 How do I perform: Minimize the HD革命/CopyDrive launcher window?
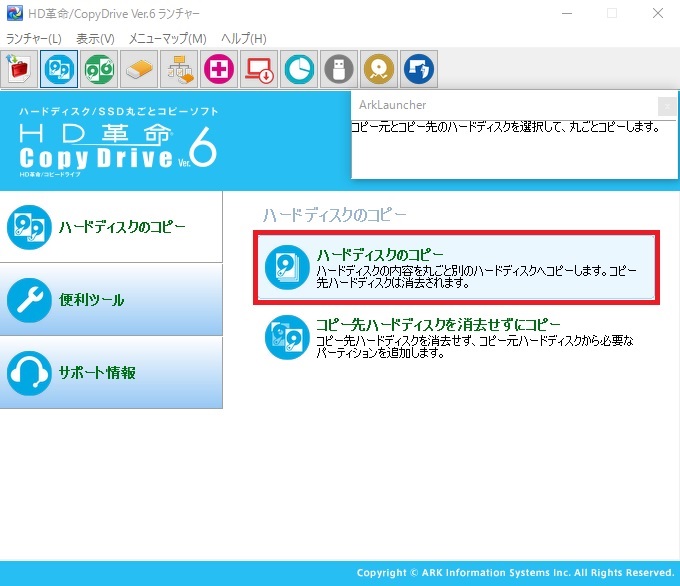(x=567, y=13)
